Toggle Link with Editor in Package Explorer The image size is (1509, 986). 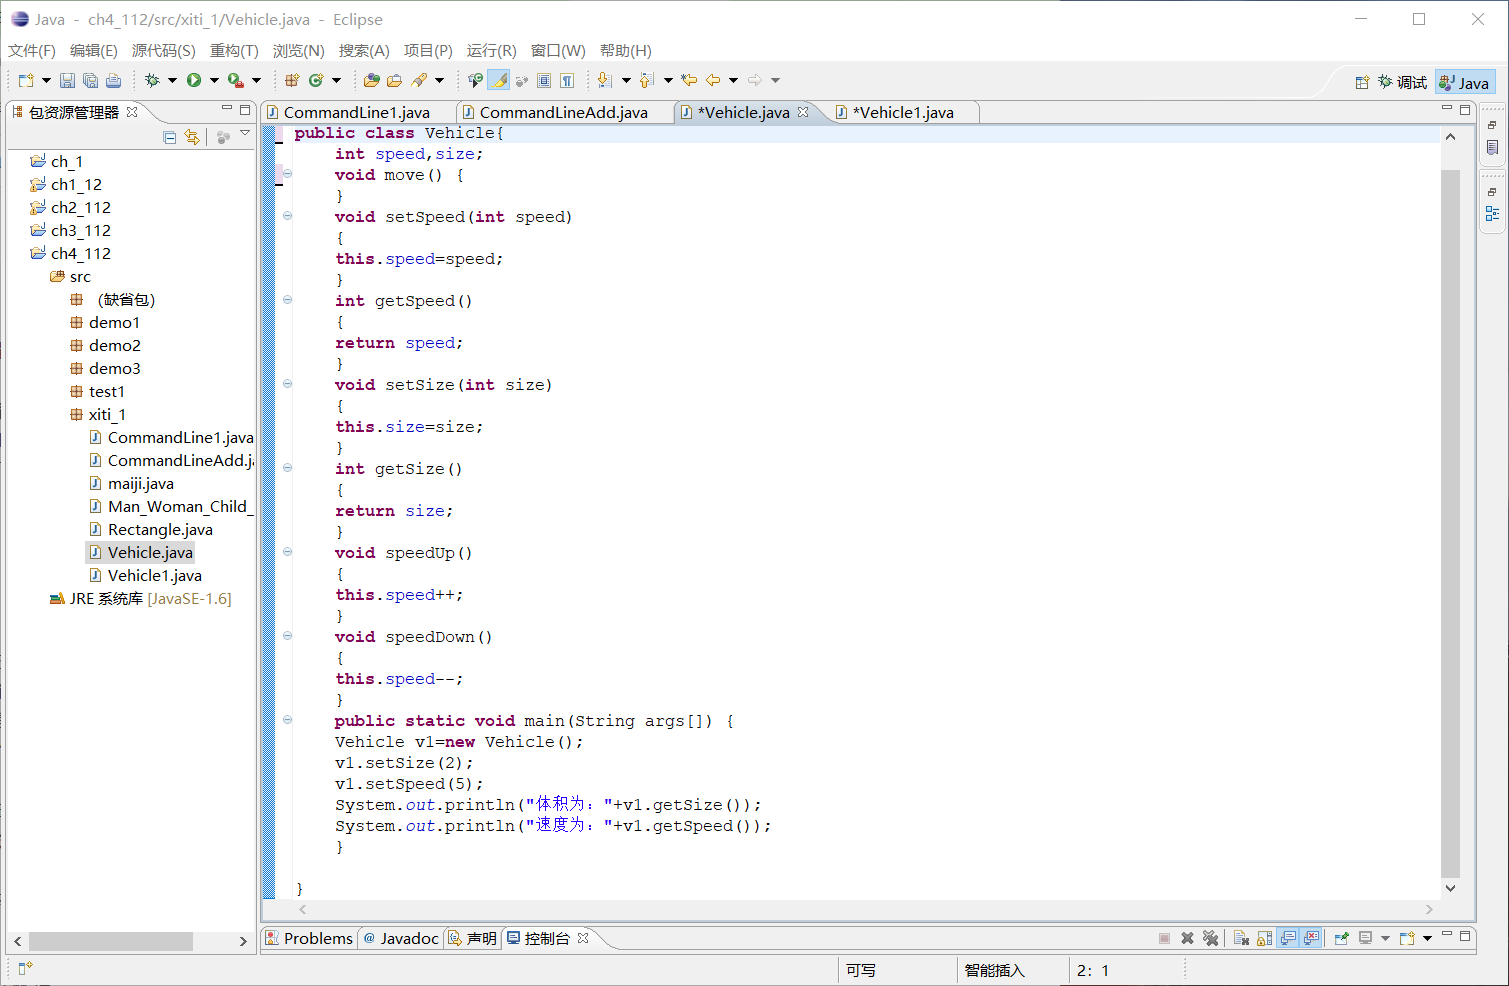pos(192,137)
